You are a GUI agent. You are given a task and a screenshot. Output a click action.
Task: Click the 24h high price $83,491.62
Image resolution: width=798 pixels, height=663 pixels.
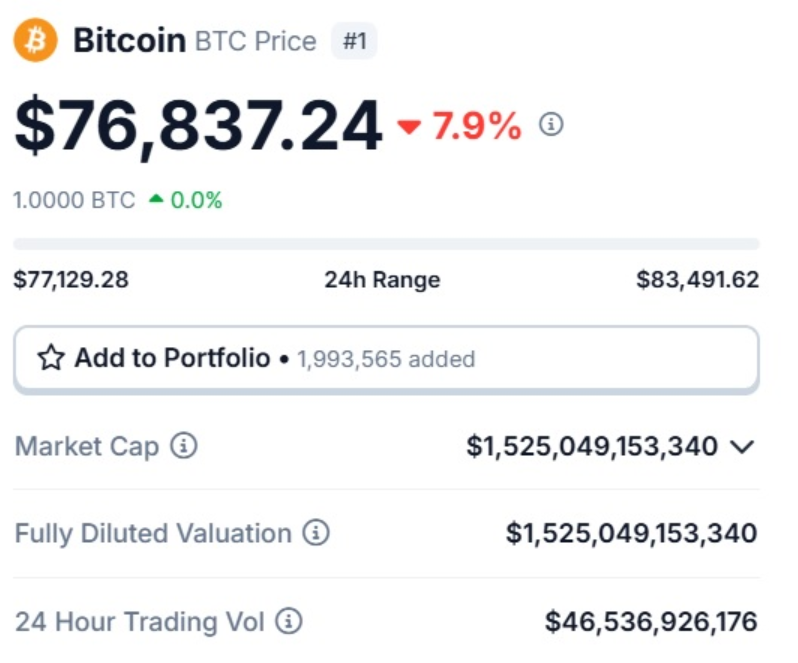tap(698, 280)
